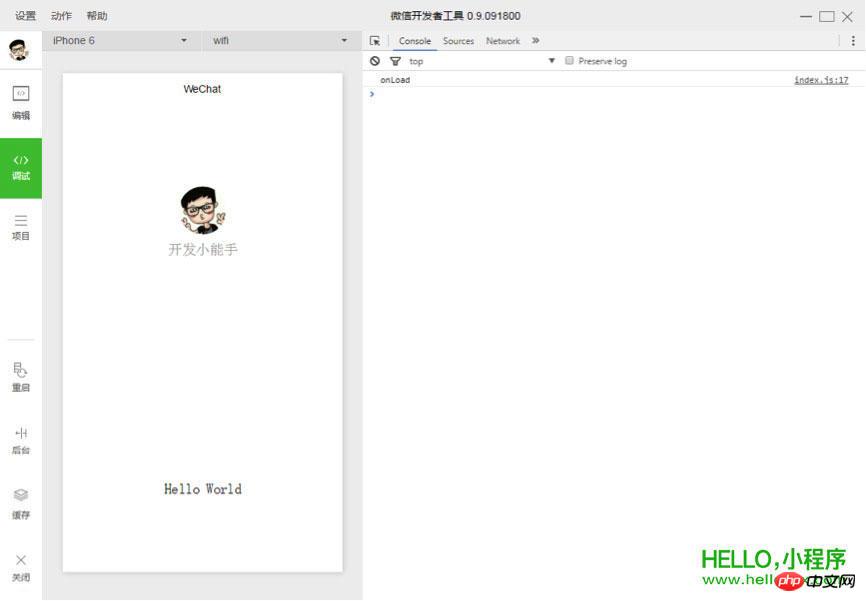
Task: Open the top context dropdown
Action: [x=482, y=61]
